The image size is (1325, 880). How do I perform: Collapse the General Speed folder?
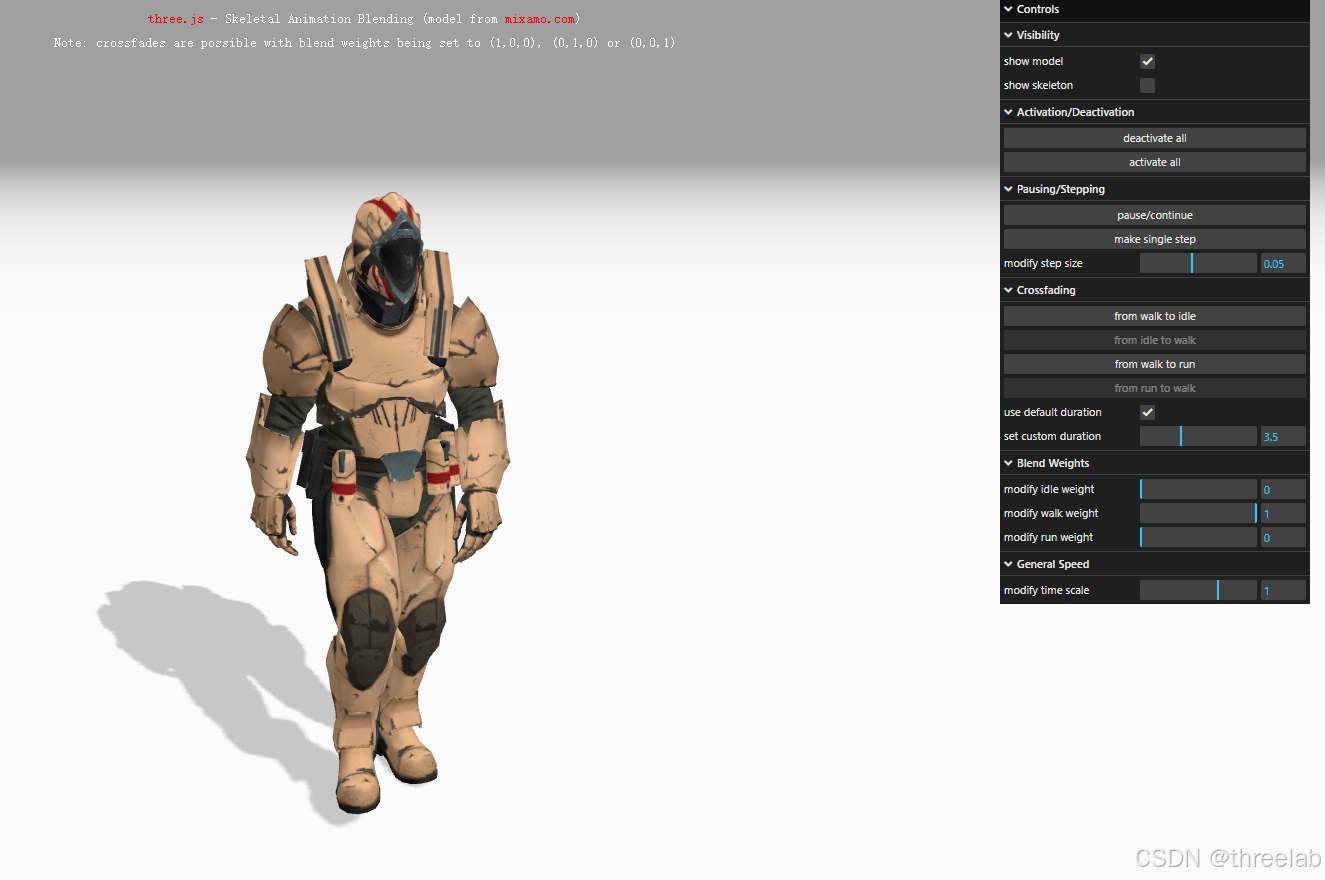(x=1155, y=564)
